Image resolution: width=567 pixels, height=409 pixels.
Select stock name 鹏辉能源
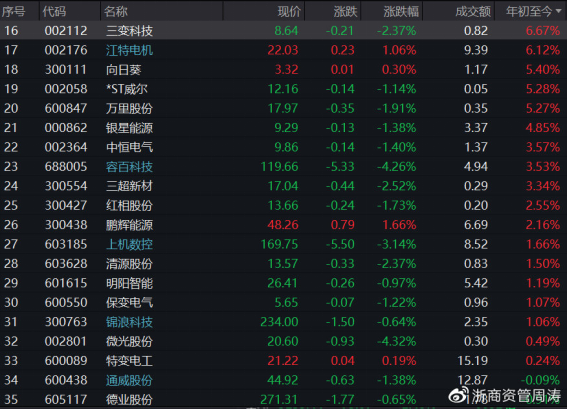point(129,225)
